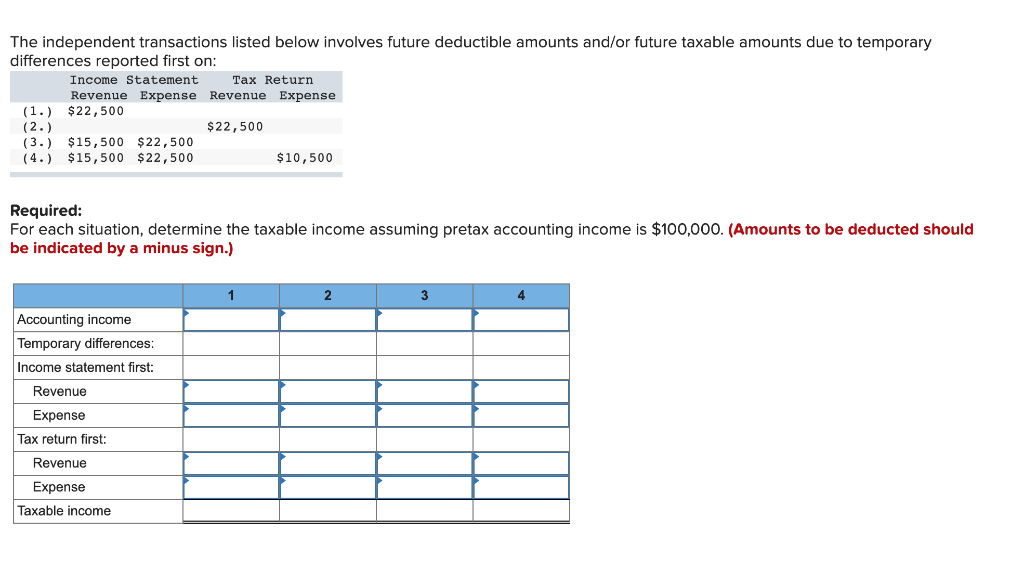Click Income statement first Expense cell, column 3
This screenshot has width=1024, height=570.
click(x=424, y=416)
